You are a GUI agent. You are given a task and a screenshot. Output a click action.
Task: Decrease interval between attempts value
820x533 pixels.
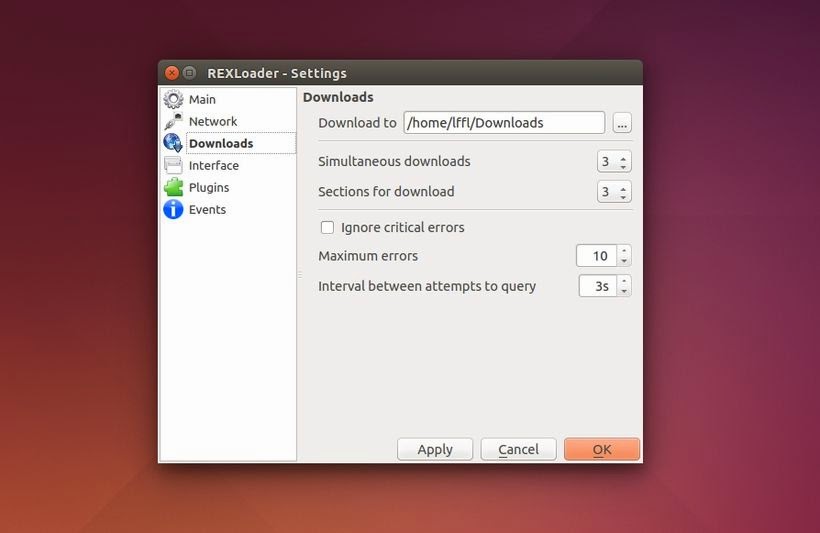(x=624, y=290)
